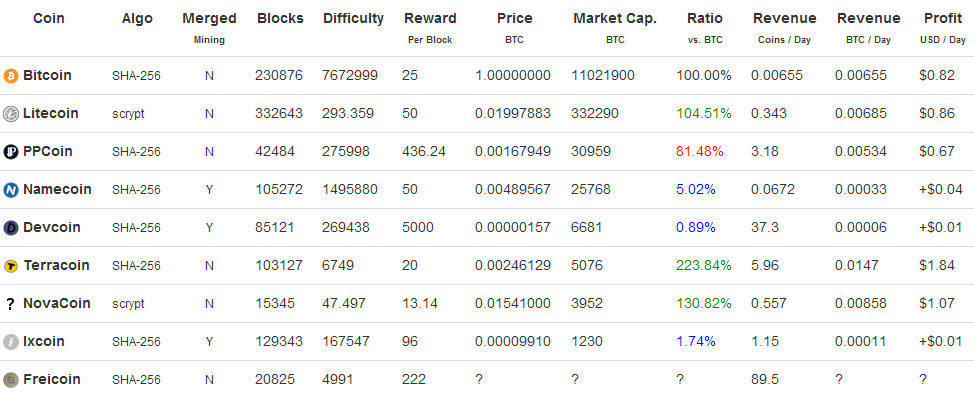Click the gray Ixcoin logo icon
Screen dimensions: 974x398
11,342
